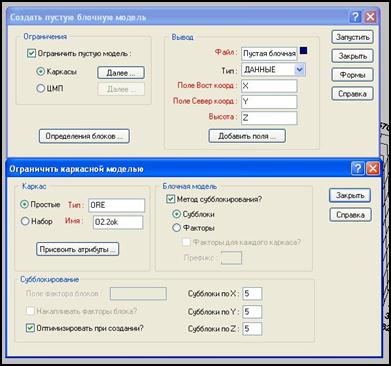
Task: Click the Имя field containing 02.2ok
Action: (x=118, y=222)
